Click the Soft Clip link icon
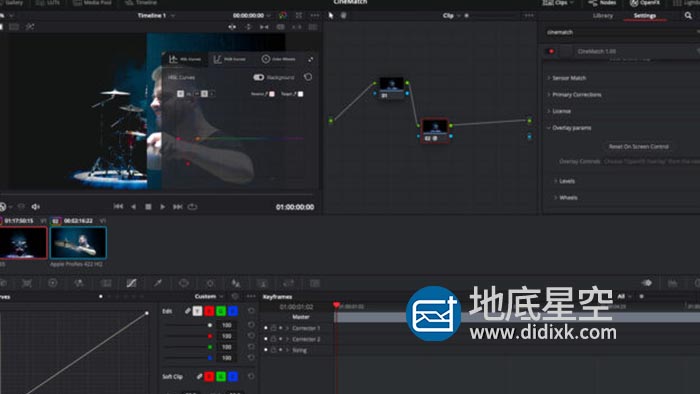The width and height of the screenshot is (700, 394). tap(199, 377)
